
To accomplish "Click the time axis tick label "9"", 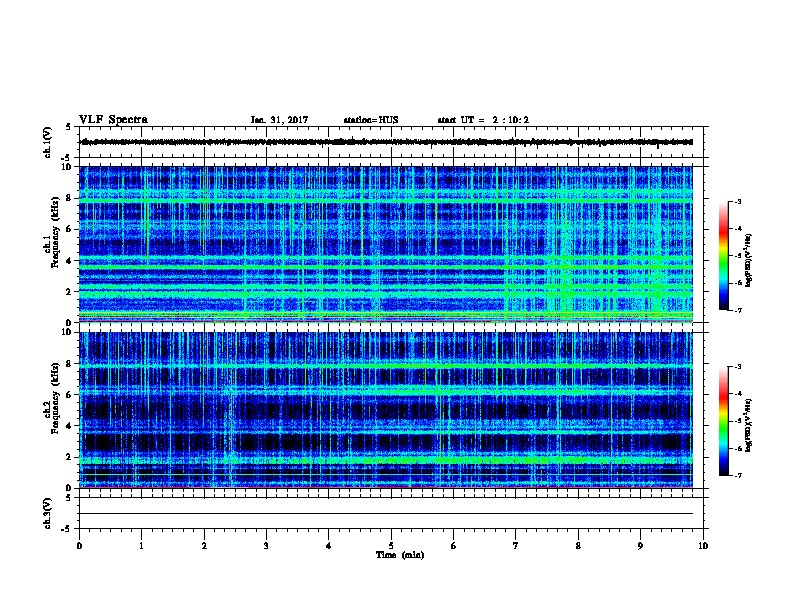I will coord(640,546).
